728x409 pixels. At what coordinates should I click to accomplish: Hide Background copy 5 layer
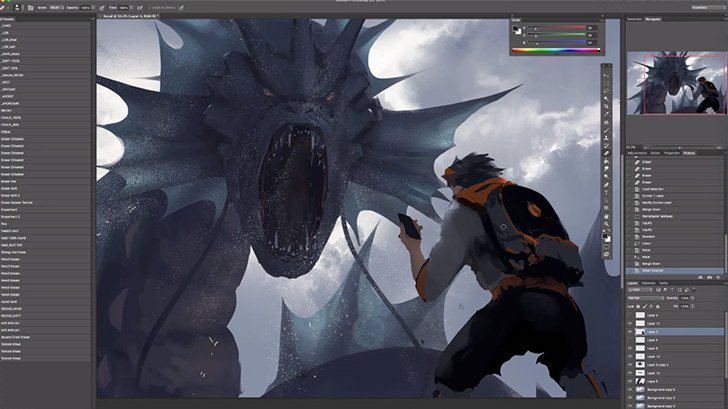pyautogui.click(x=630, y=398)
